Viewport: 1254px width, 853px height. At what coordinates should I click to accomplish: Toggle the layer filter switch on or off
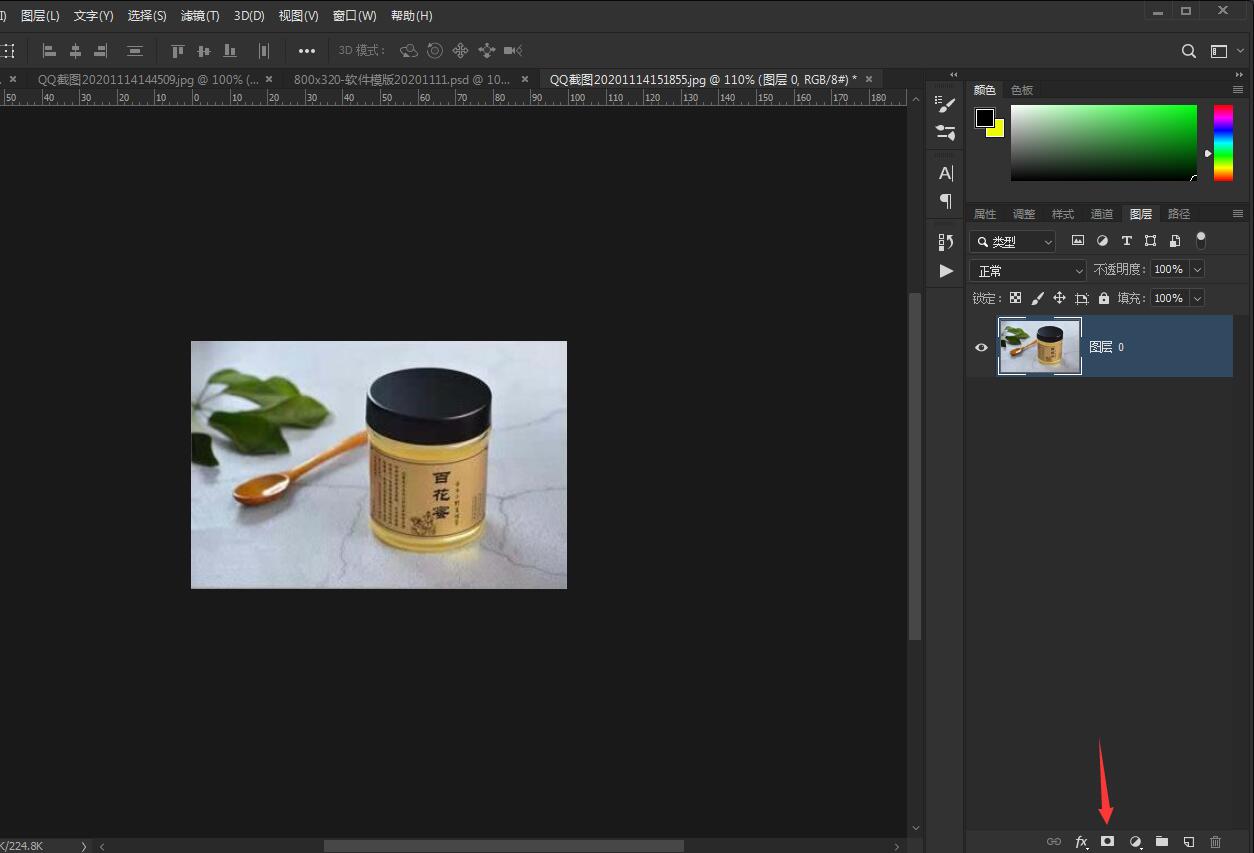(x=1201, y=240)
